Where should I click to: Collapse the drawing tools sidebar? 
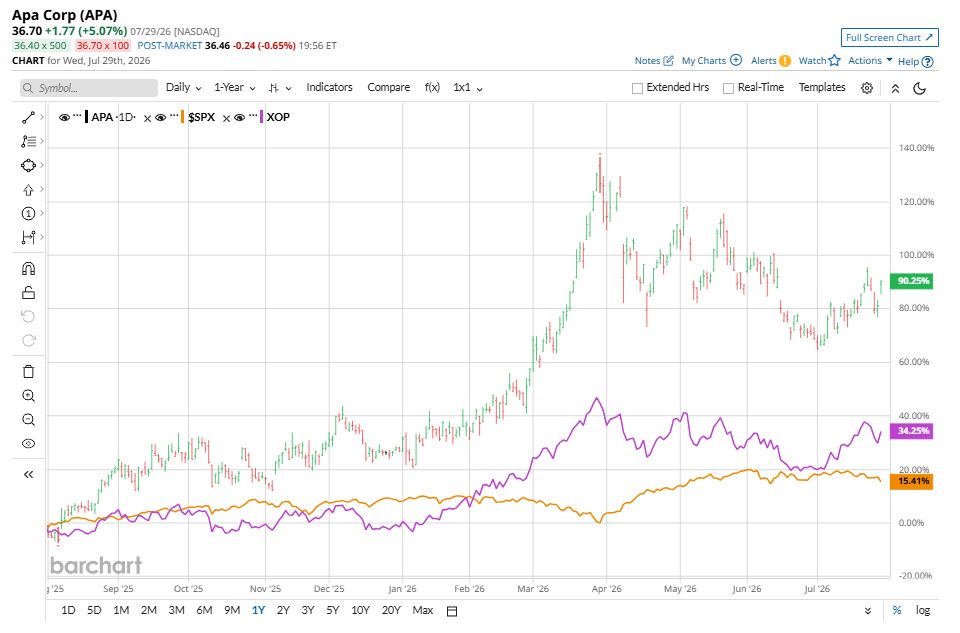(x=28, y=474)
